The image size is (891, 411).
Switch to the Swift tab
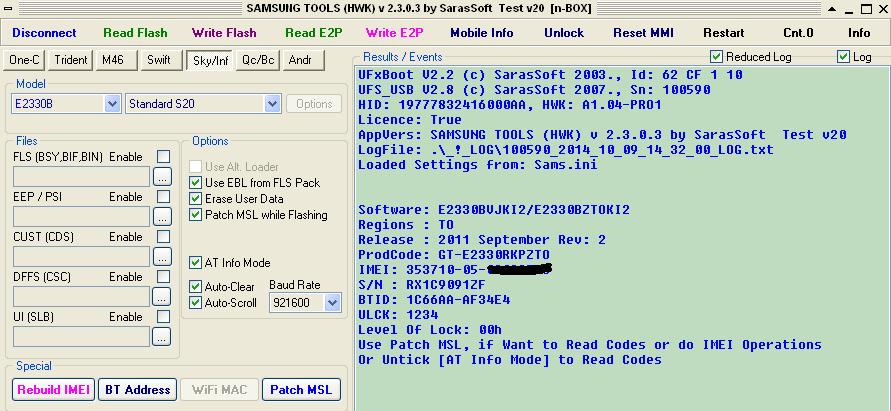[159, 60]
